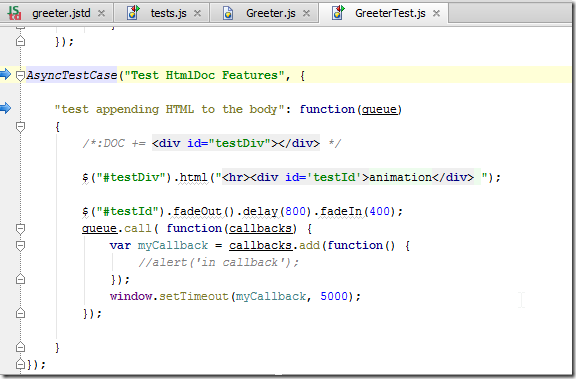Screen dimensions: 576x379
Task: Close the tests.js tab
Action: click(197, 14)
